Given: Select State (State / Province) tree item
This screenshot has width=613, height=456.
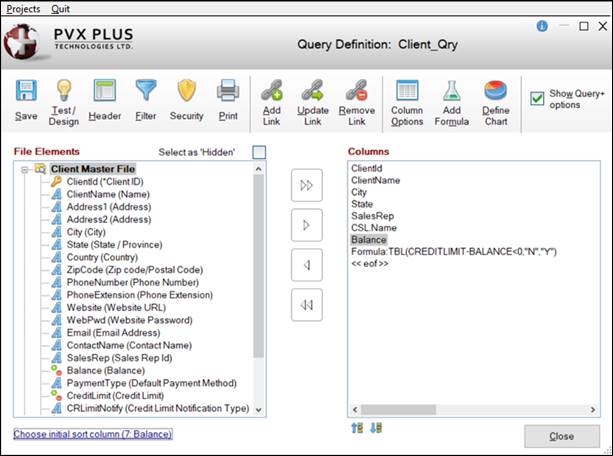Looking at the screenshot, I should point(114,244).
